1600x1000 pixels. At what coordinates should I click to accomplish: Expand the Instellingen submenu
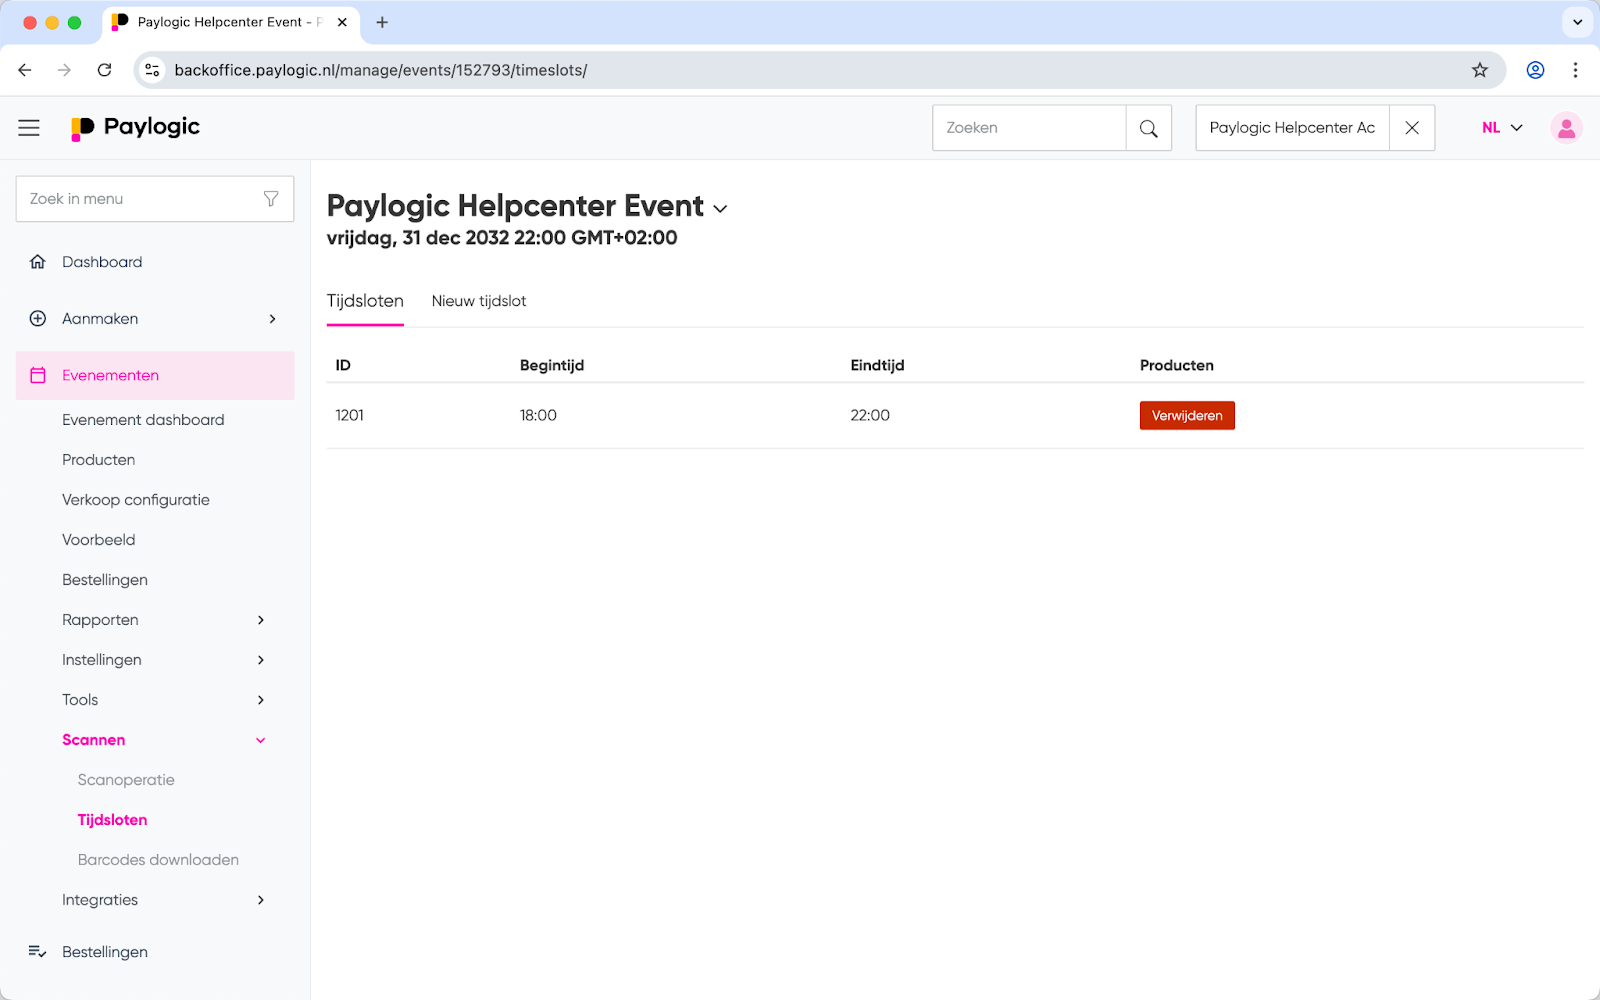(x=261, y=660)
